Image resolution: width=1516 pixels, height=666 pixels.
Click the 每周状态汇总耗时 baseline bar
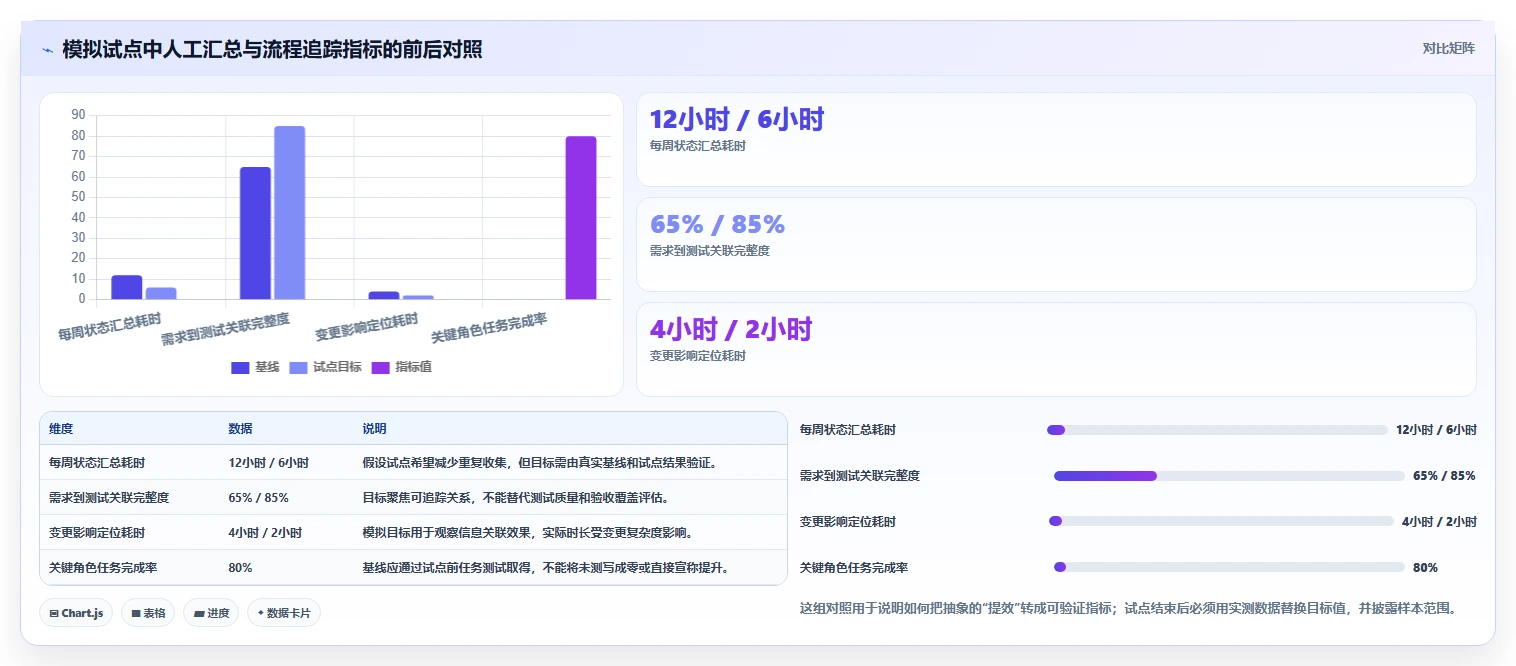point(127,287)
